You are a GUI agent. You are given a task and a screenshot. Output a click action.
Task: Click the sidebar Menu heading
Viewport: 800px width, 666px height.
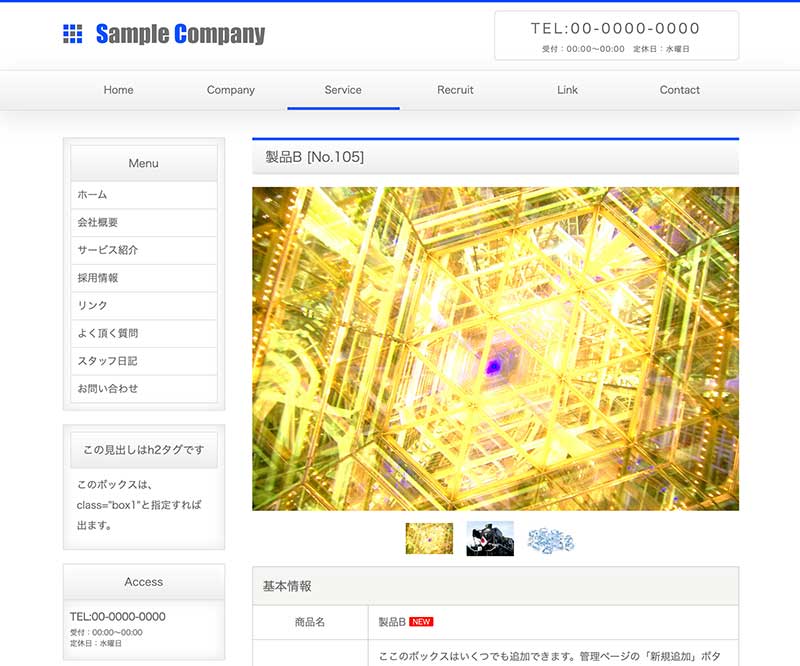coord(144,163)
